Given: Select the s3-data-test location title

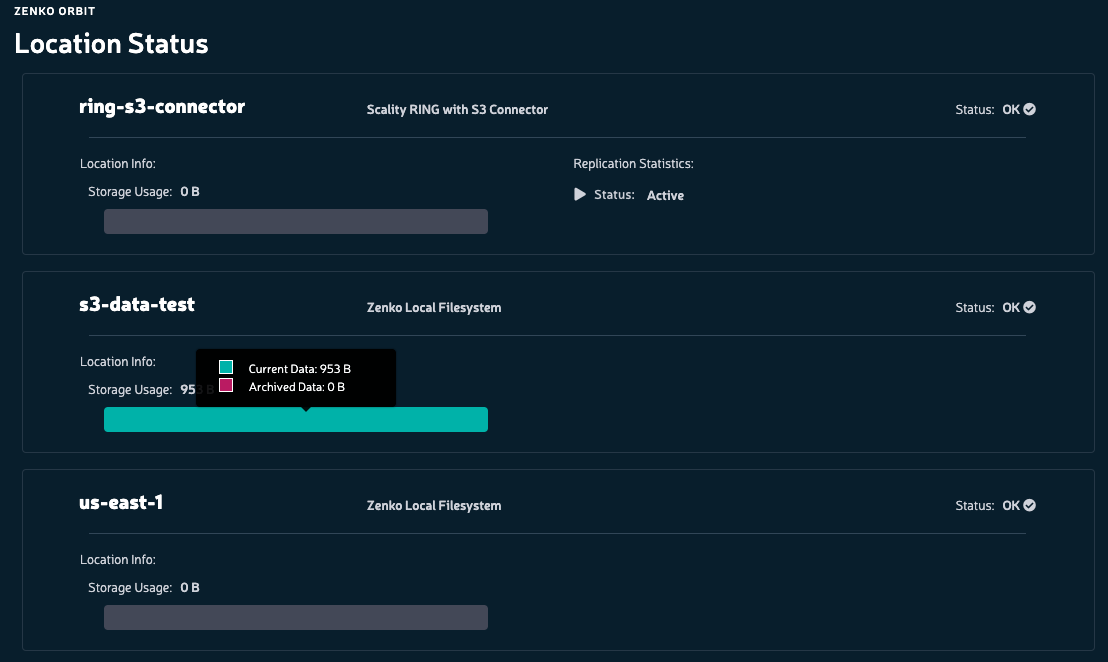Looking at the screenshot, I should point(137,305).
